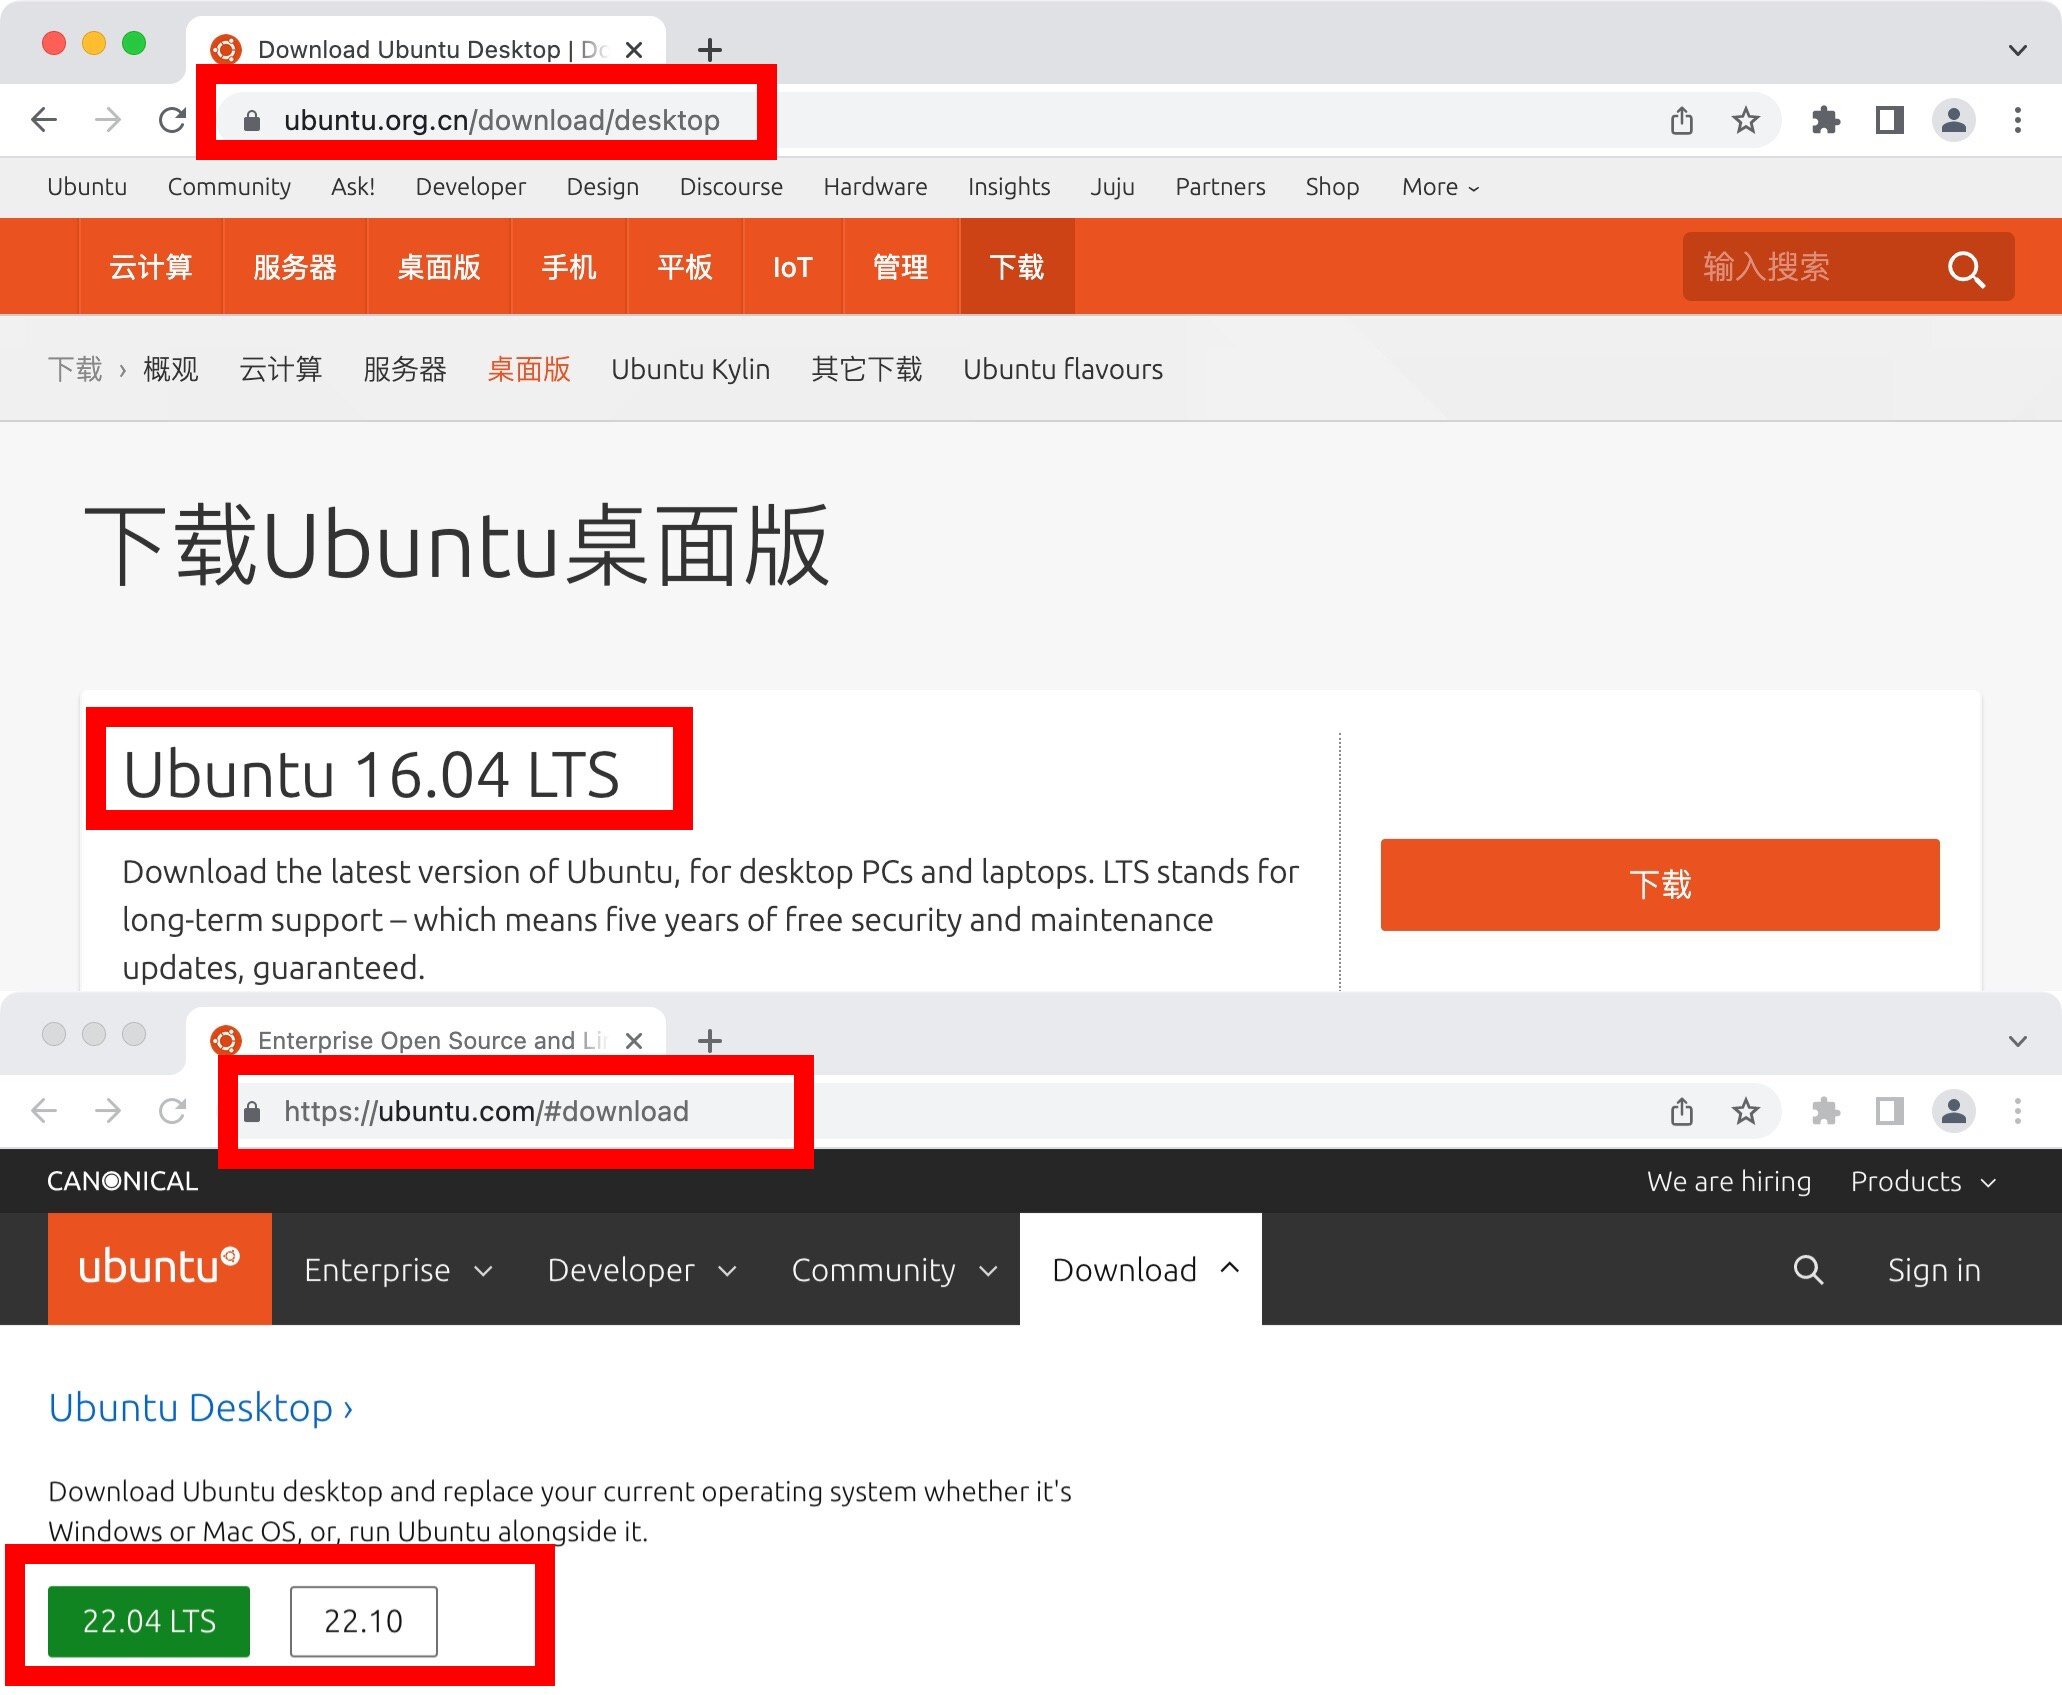Expand the More menu
The height and width of the screenshot is (1695, 2062).
pyautogui.click(x=1437, y=187)
